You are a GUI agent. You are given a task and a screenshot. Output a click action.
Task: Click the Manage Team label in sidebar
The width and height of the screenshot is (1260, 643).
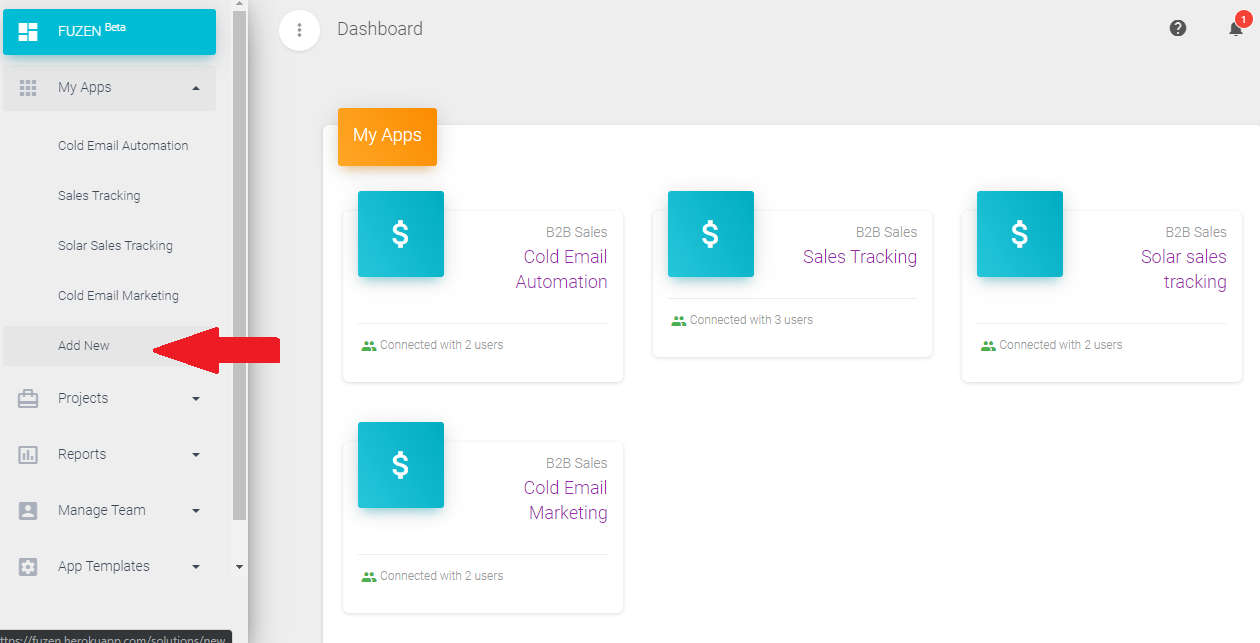point(102,510)
